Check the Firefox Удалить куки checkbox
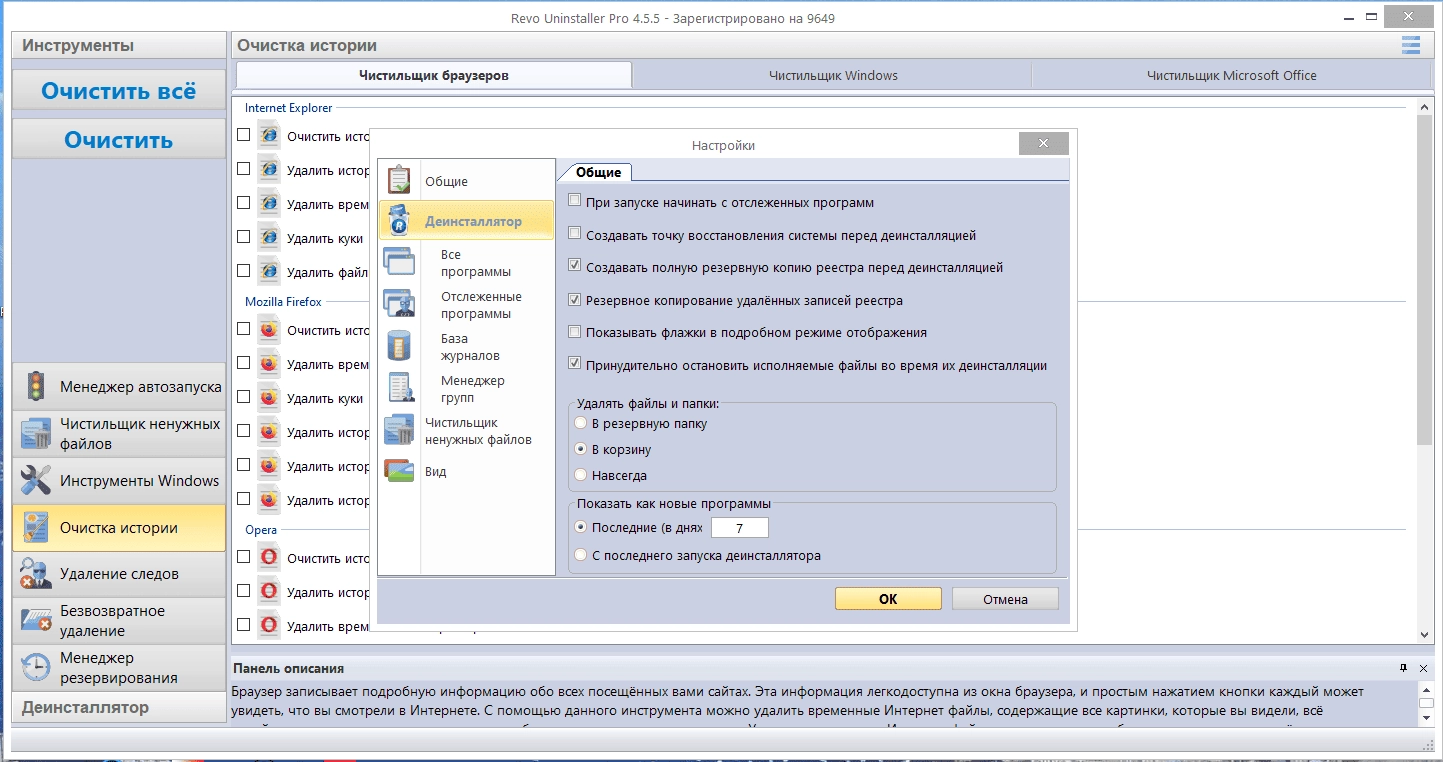This screenshot has height=762, width=1443. click(x=243, y=396)
